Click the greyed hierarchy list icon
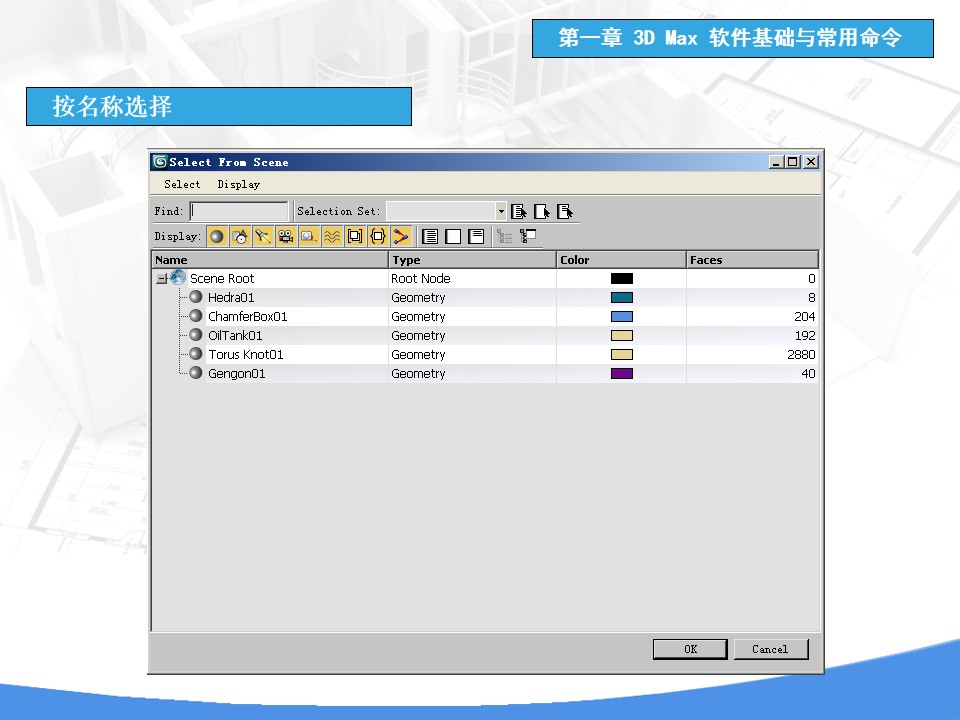The width and height of the screenshot is (960, 720). click(x=504, y=236)
